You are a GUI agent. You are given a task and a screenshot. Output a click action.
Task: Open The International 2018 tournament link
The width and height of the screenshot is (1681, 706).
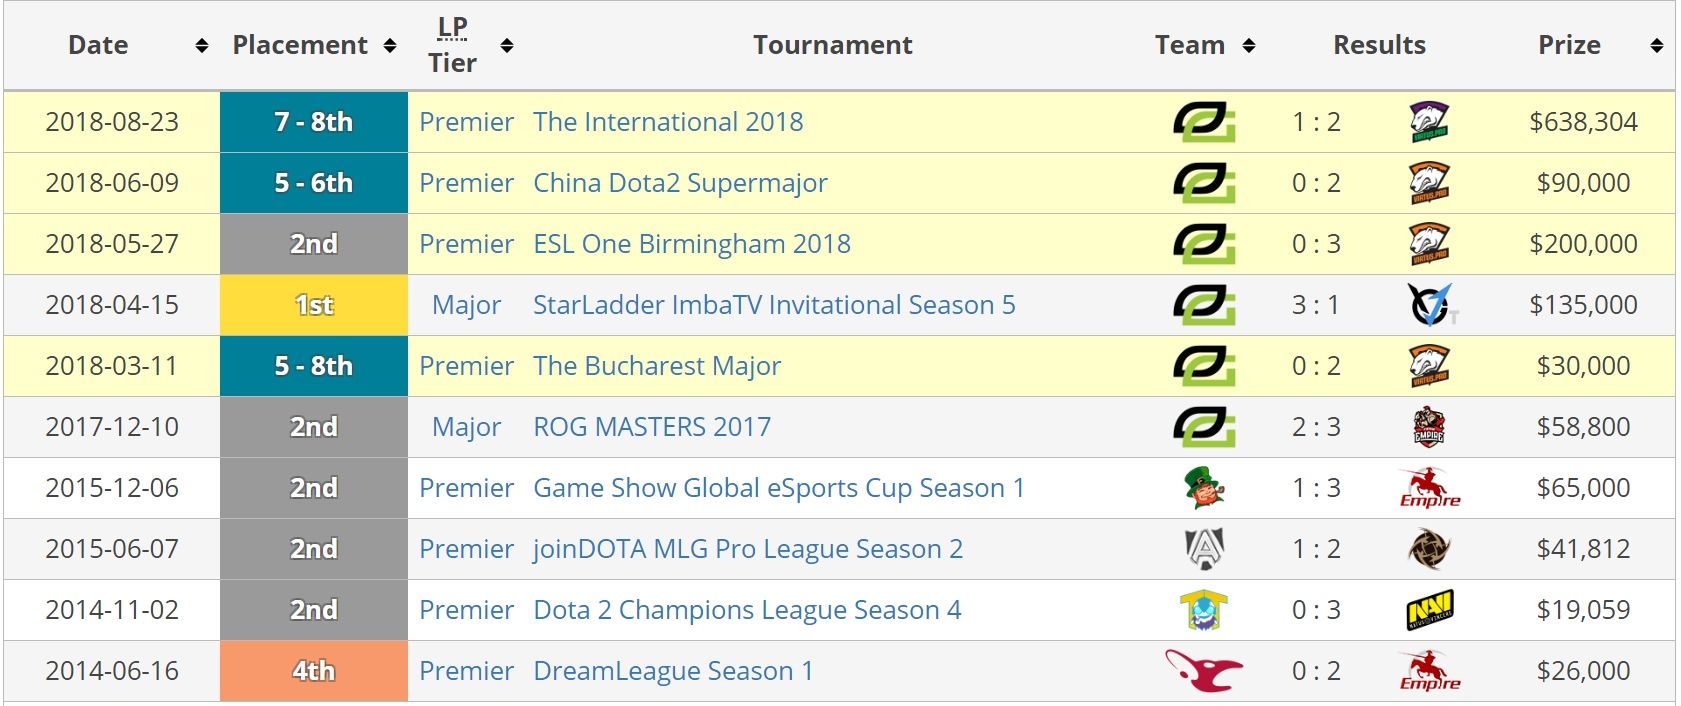[x=668, y=122]
